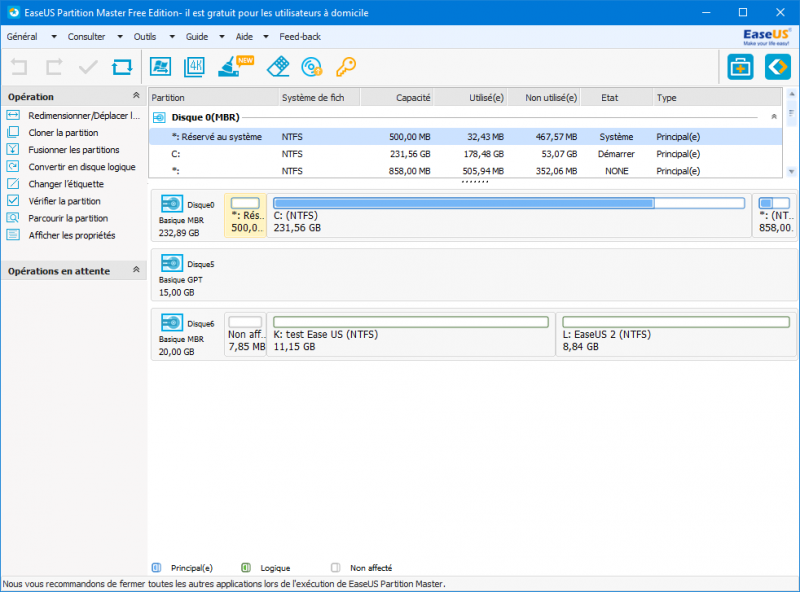This screenshot has height=592, width=800.
Task: Open the Guide menu
Action: [197, 37]
